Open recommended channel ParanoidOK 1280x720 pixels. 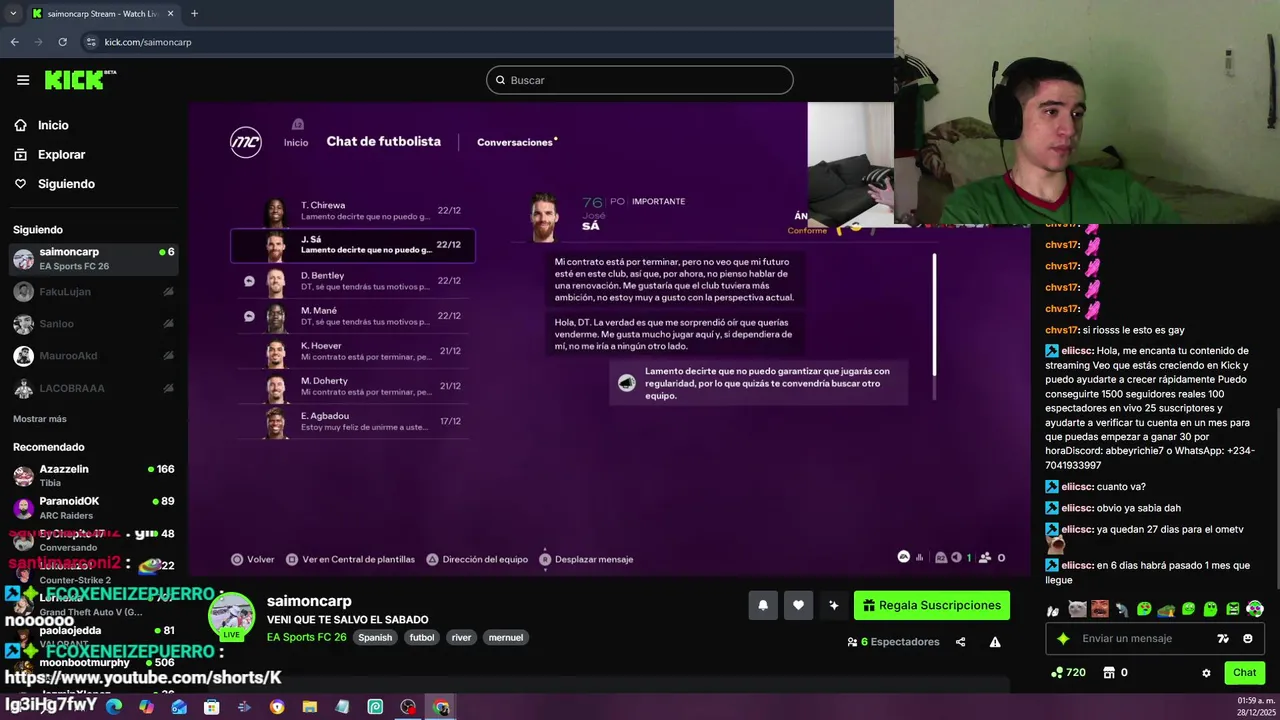93,508
